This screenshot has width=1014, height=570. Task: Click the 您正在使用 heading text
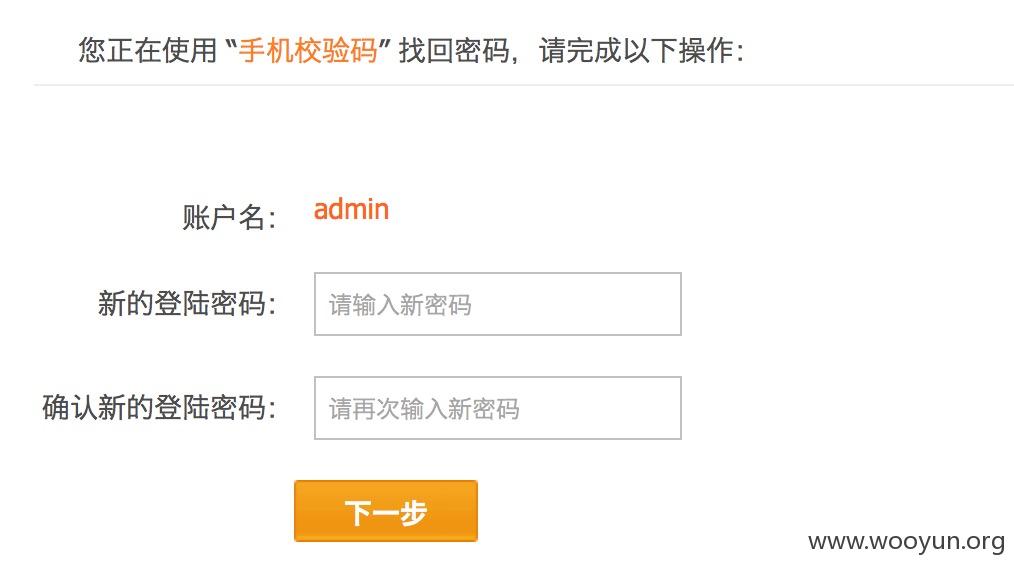point(147,50)
